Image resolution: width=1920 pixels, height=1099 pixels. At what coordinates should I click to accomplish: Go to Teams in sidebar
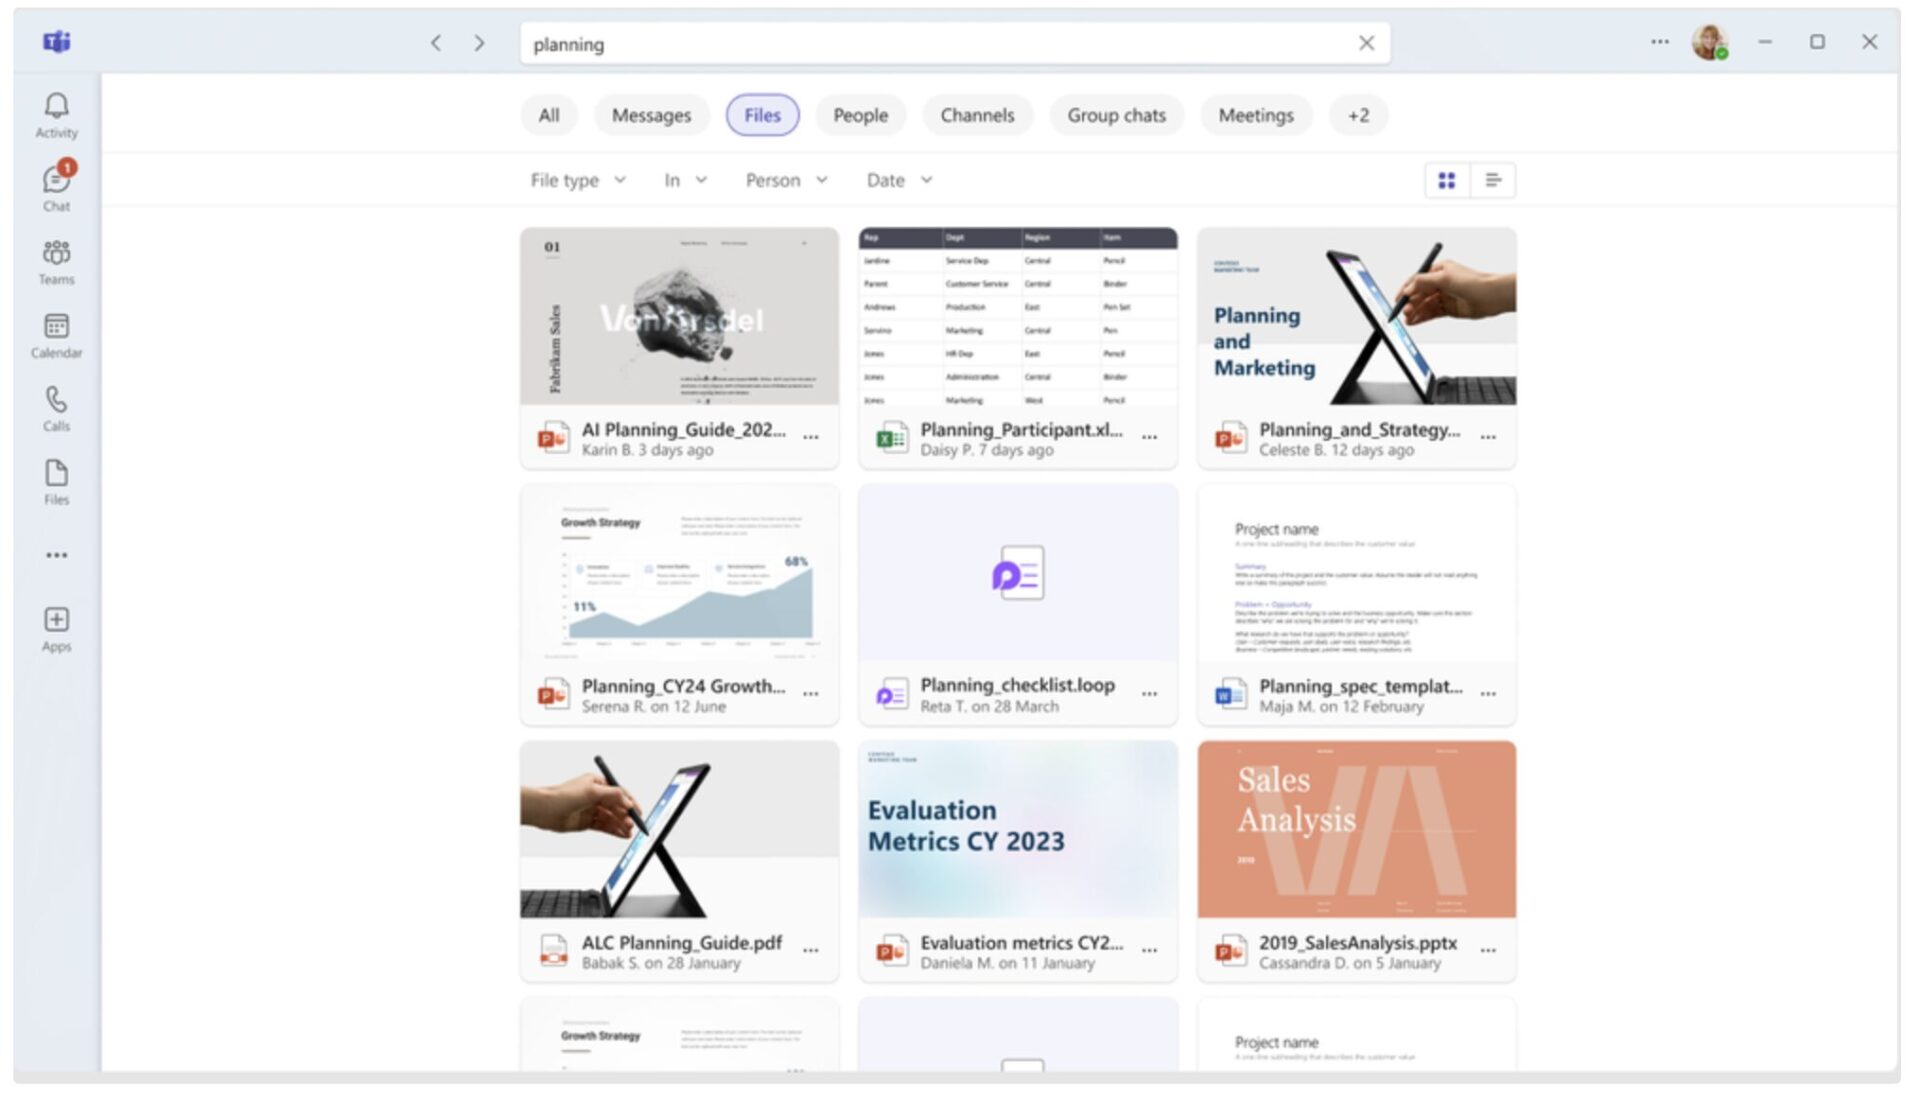pos(56,261)
